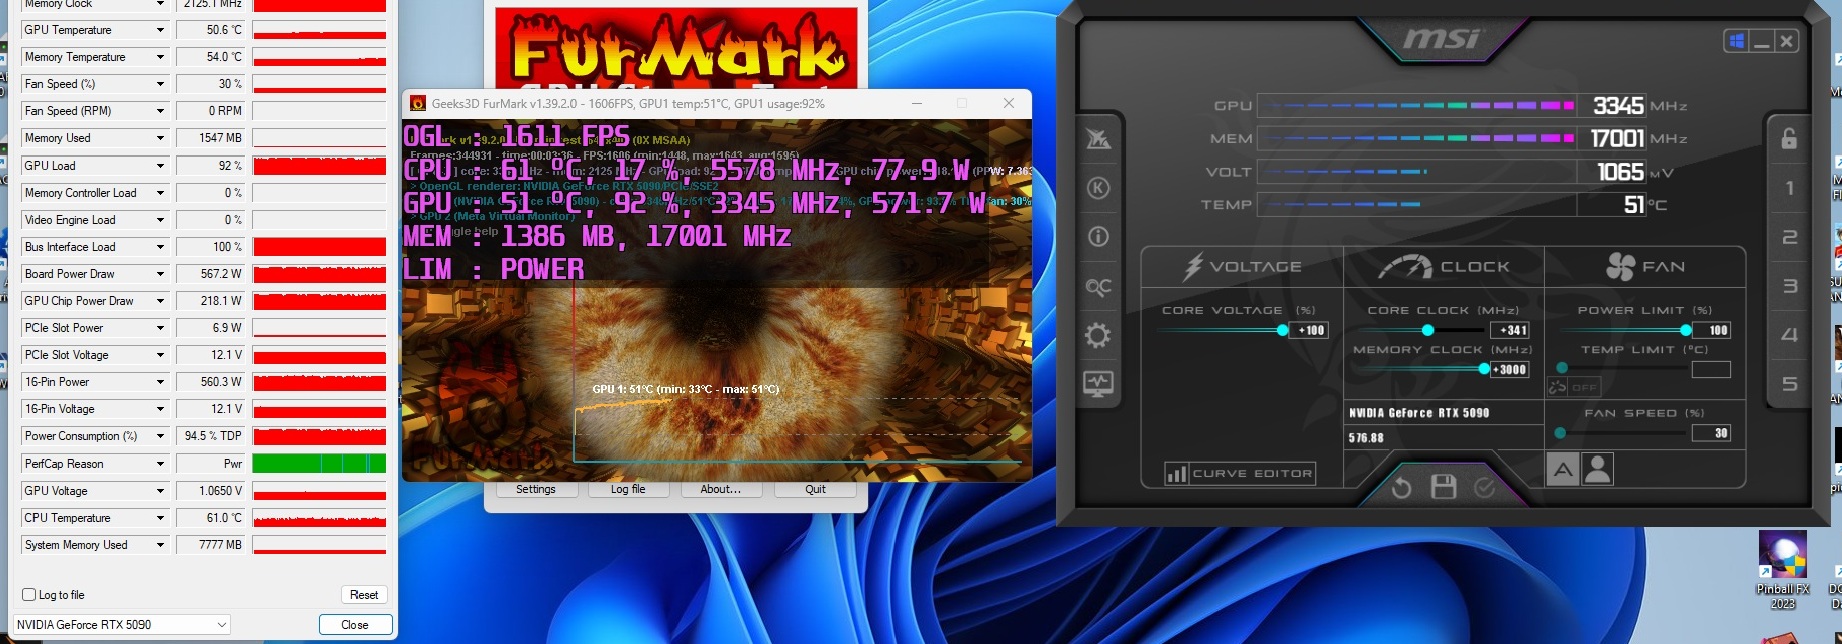
Task: Click the Windows-logo button in Afterburner's top-right corner
Action: (1737, 41)
